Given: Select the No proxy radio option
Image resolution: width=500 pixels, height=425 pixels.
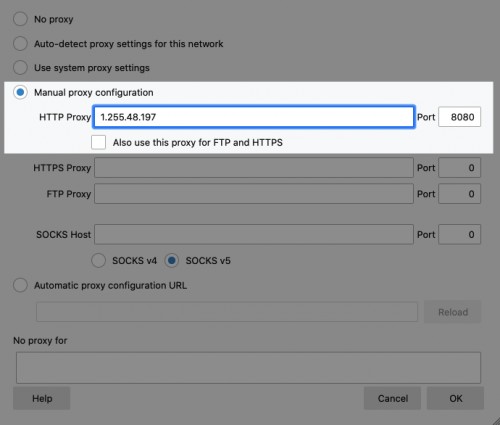Looking at the screenshot, I should coord(20,19).
